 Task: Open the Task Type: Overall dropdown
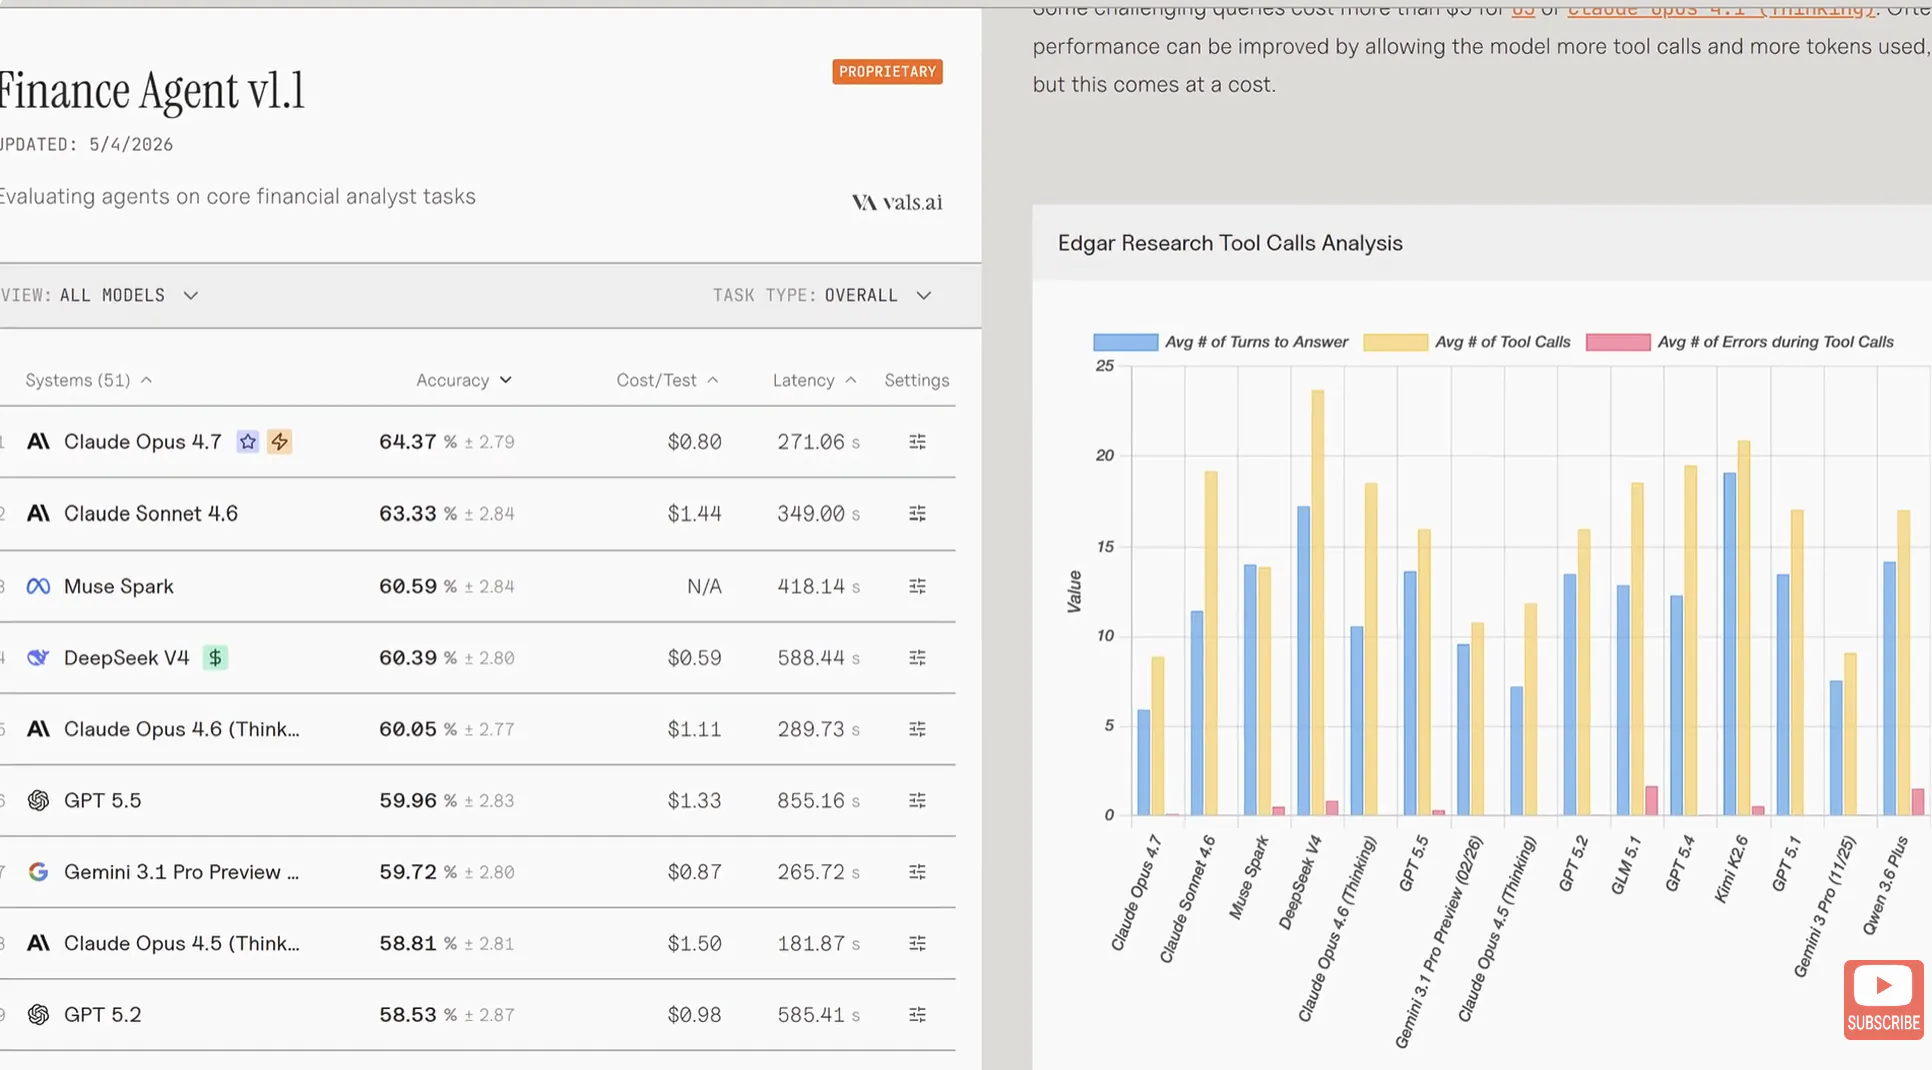tap(822, 296)
